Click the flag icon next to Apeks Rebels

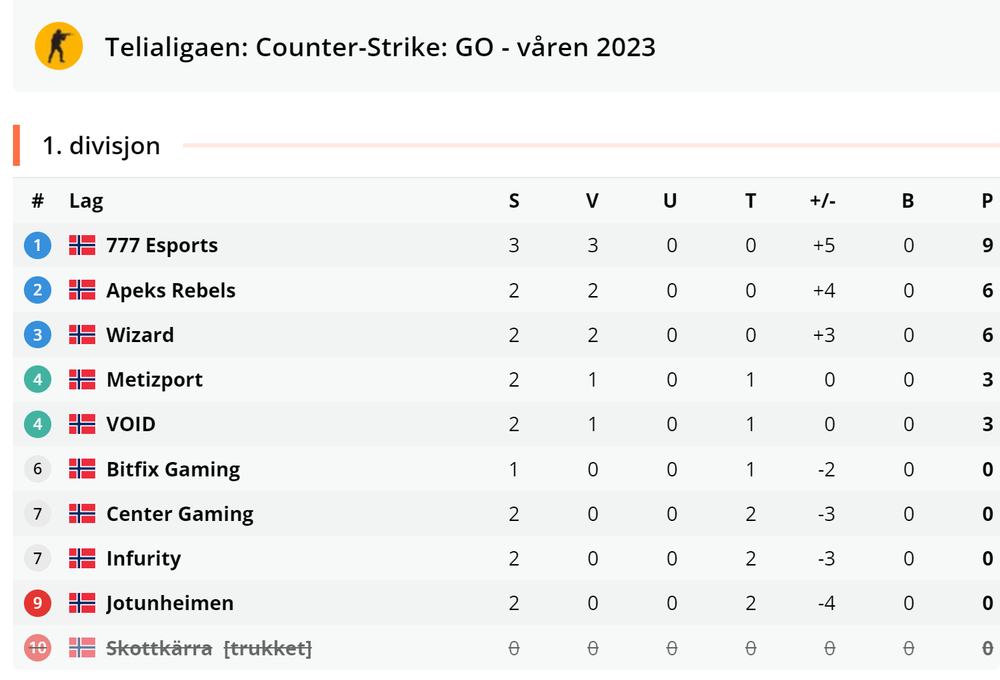(x=82, y=290)
